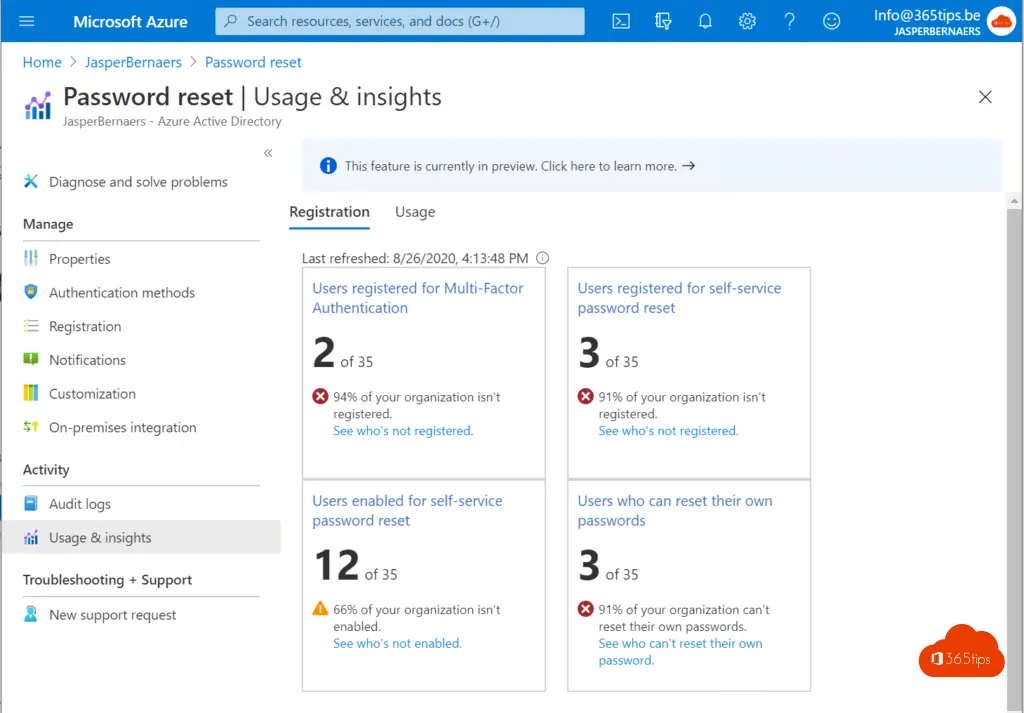1024x713 pixels.
Task: Click the New support request person icon
Action: [31, 614]
